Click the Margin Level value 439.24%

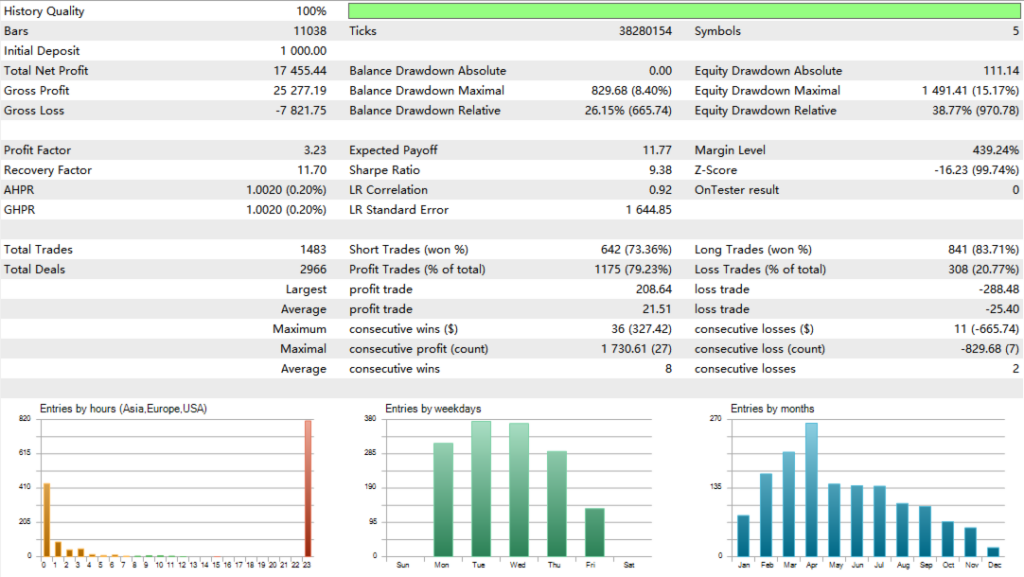click(995, 150)
